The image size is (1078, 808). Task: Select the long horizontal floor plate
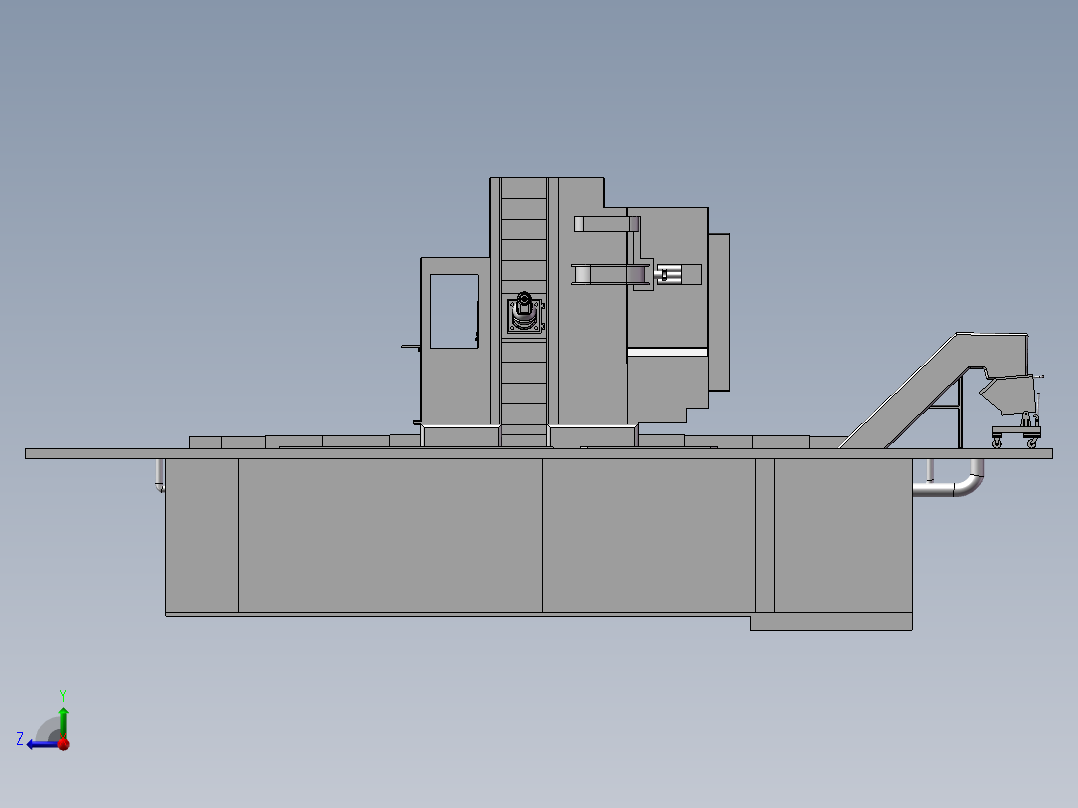[539, 453]
